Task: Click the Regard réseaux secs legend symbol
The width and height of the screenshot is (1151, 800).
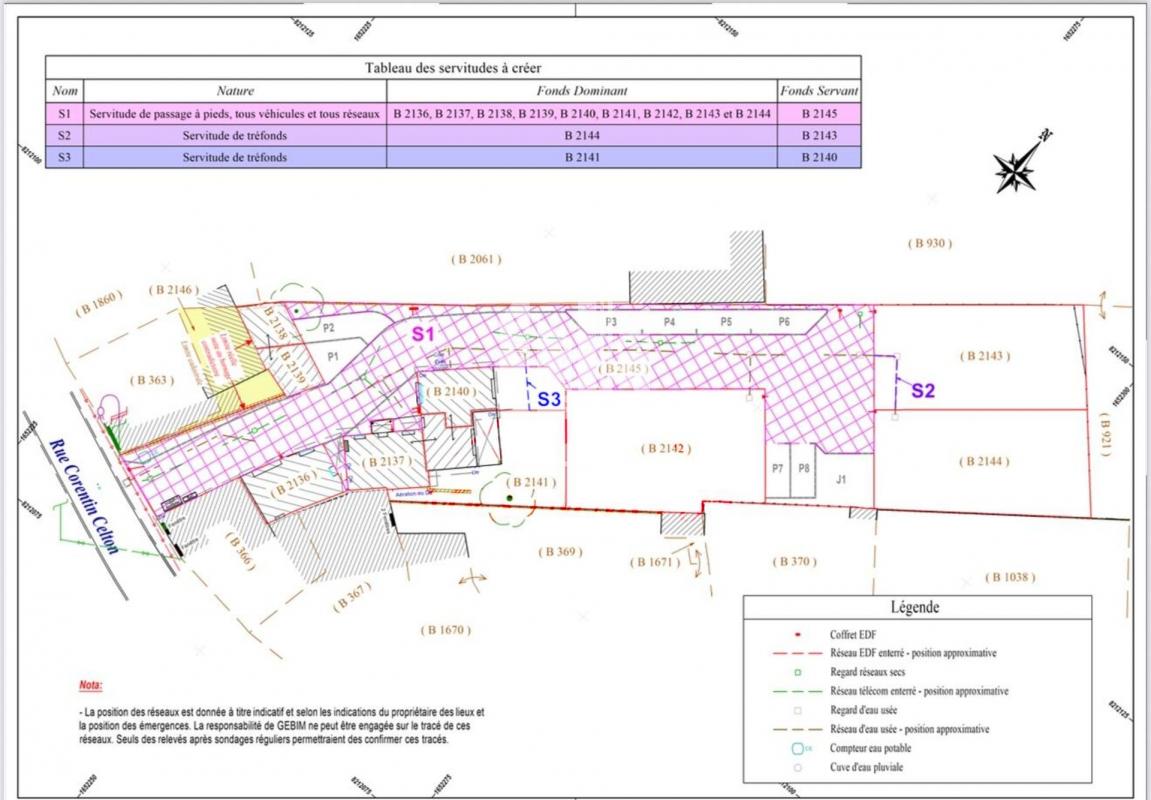Action: 797,672
